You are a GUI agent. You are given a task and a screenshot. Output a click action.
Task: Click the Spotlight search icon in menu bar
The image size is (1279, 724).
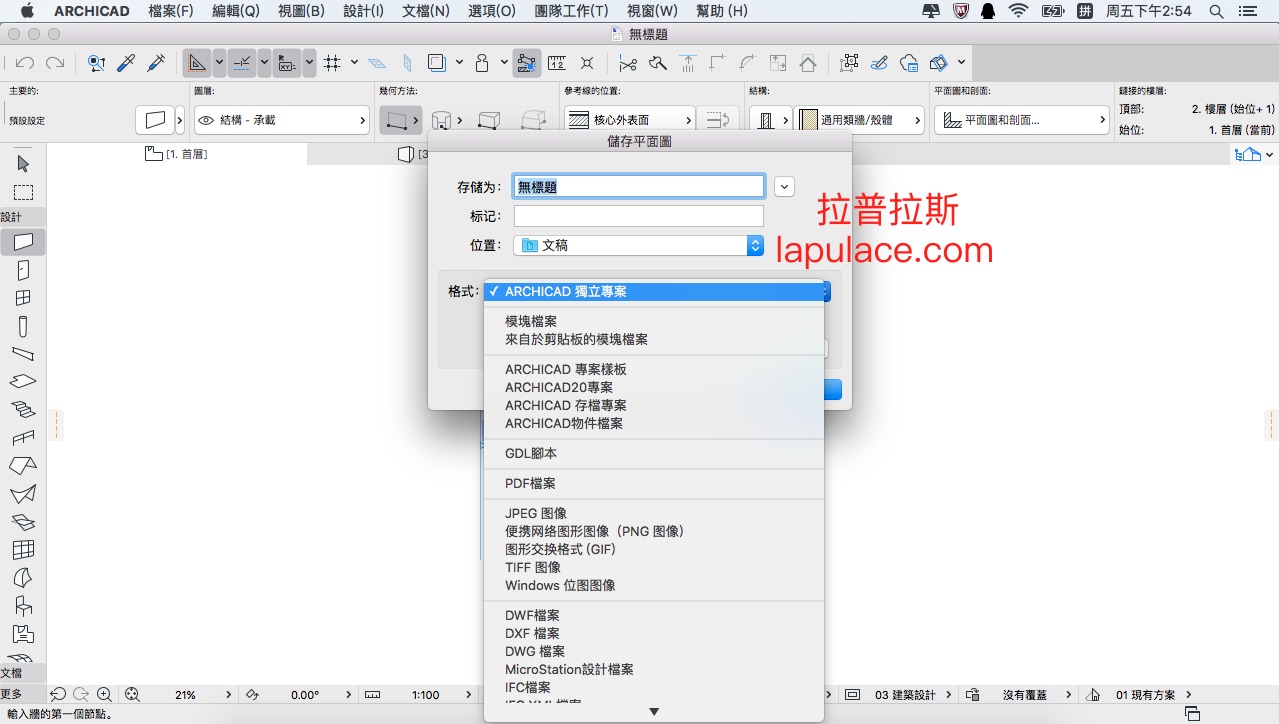coord(1216,11)
